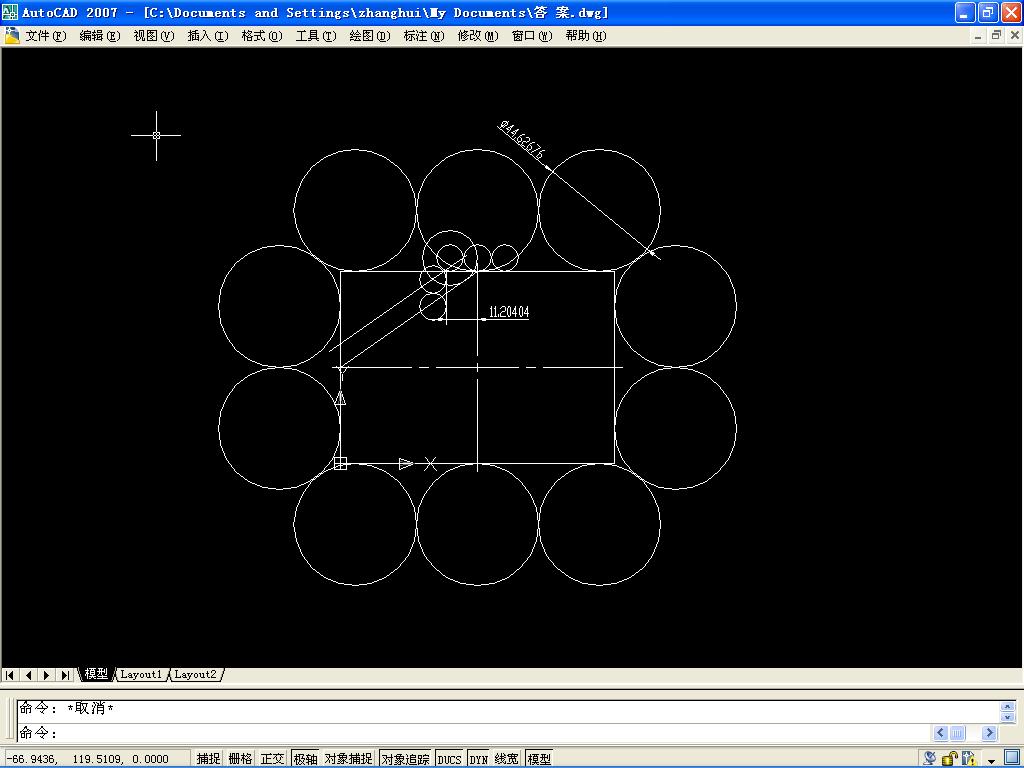Screen dimensions: 1024x768
Task: Open the 标注(N) menu
Action: (x=424, y=36)
